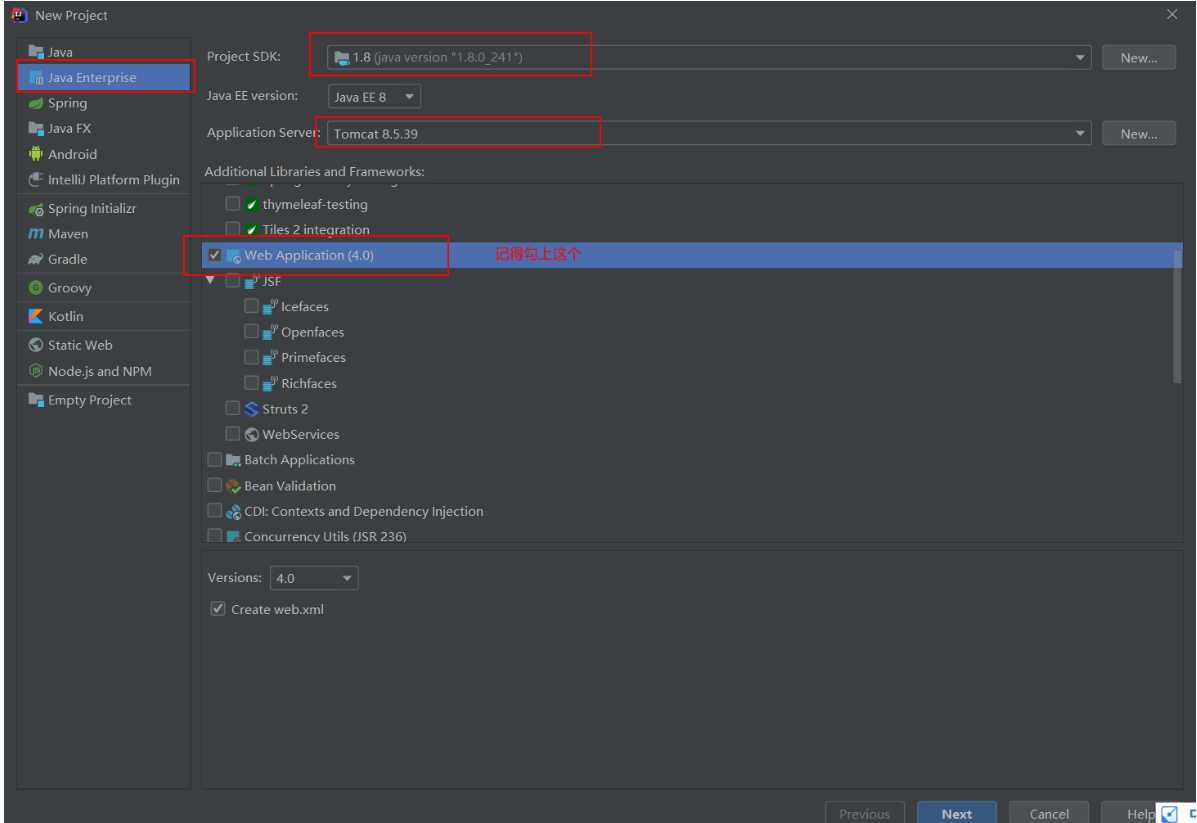Click the Maven m icon
Image resolution: width=1197 pixels, height=823 pixels.
point(36,234)
